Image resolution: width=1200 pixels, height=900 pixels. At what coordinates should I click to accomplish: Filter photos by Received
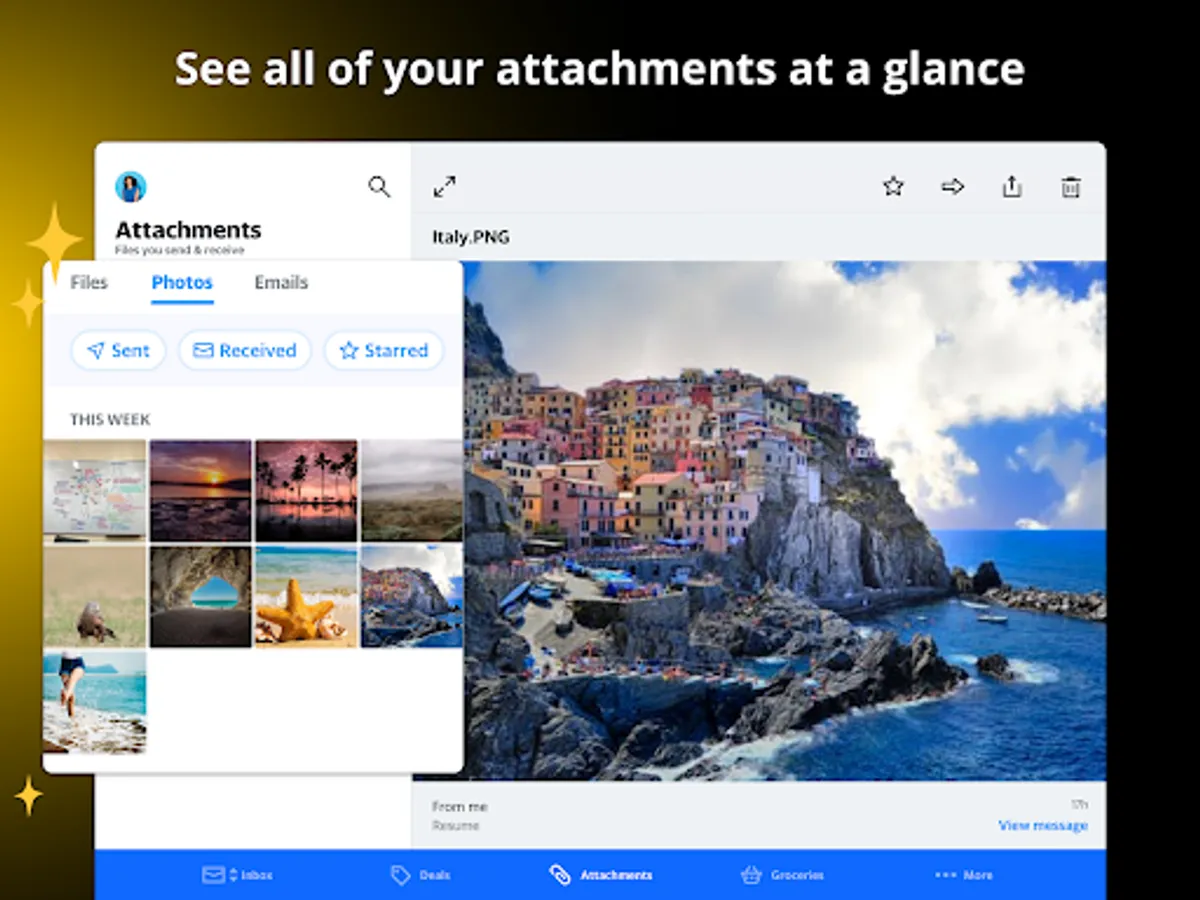[245, 350]
